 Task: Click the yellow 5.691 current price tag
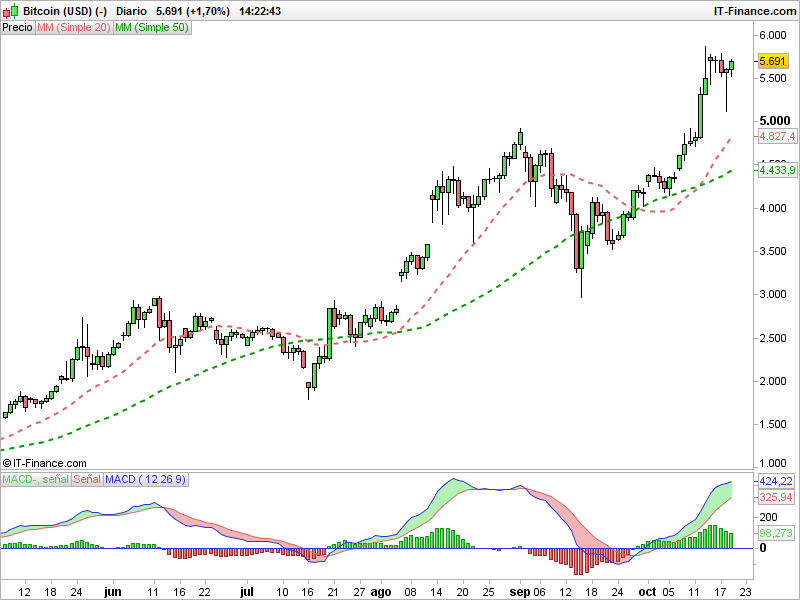[772, 61]
